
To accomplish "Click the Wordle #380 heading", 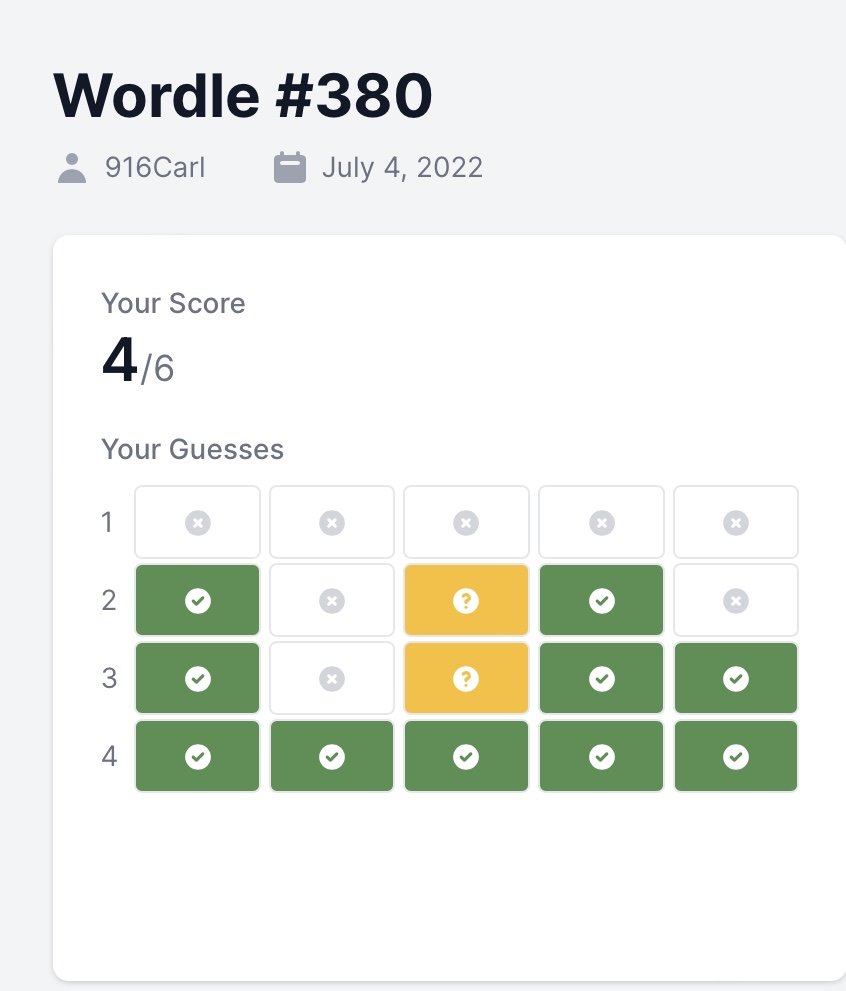I will coord(243,96).
